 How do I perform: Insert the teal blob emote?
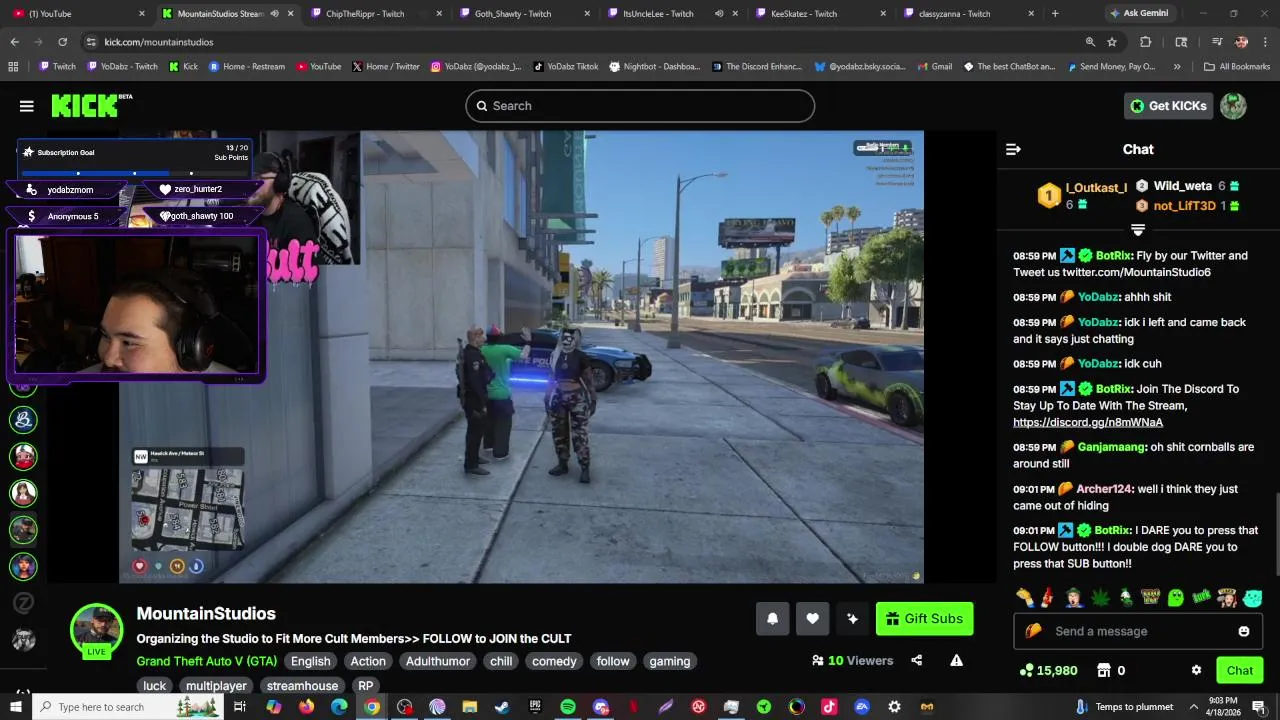pos(1253,598)
